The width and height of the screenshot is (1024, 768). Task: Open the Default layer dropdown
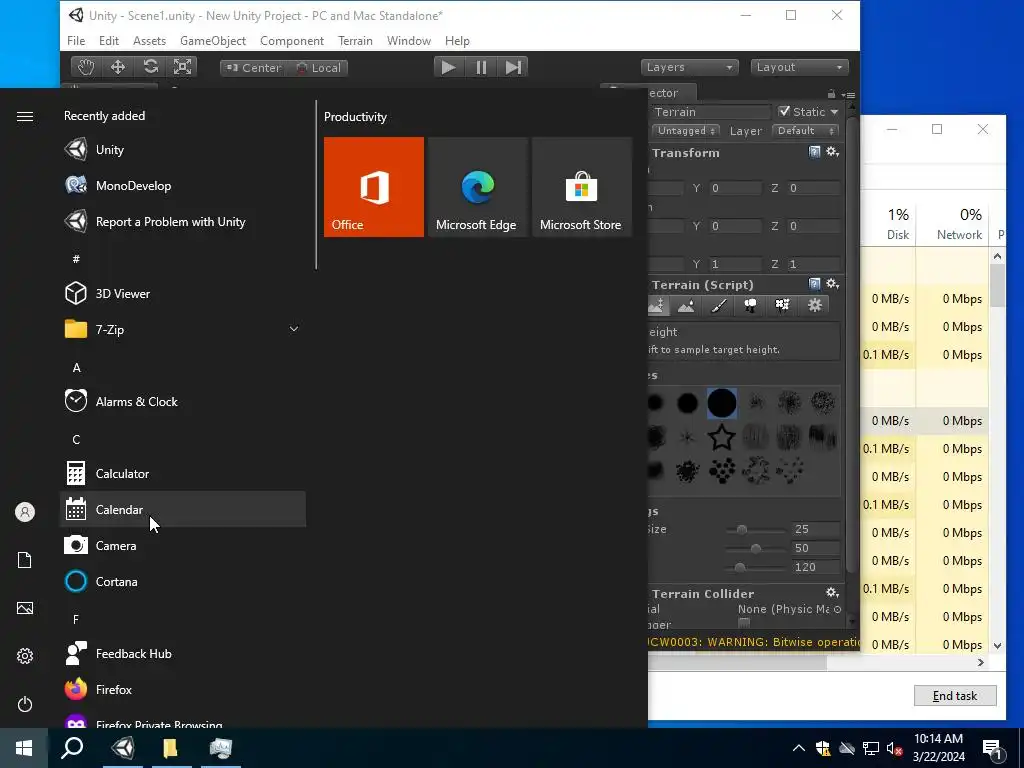click(x=805, y=131)
